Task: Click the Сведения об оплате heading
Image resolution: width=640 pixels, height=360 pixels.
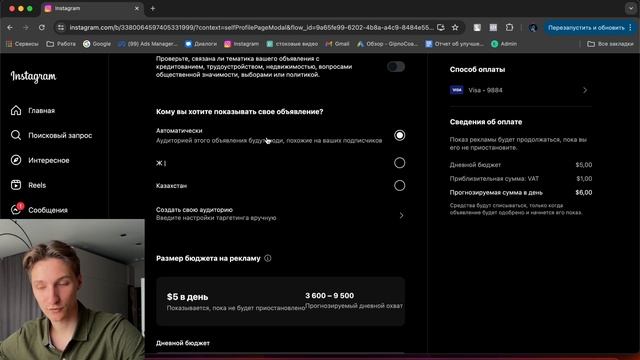Action: [x=486, y=122]
